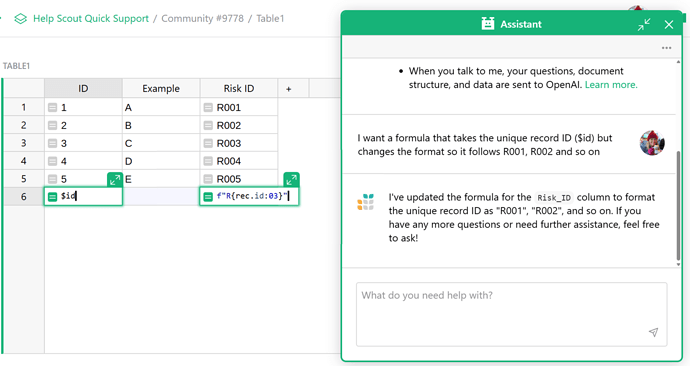Minimize the Assistant panel with collapse arrows

(x=644, y=25)
